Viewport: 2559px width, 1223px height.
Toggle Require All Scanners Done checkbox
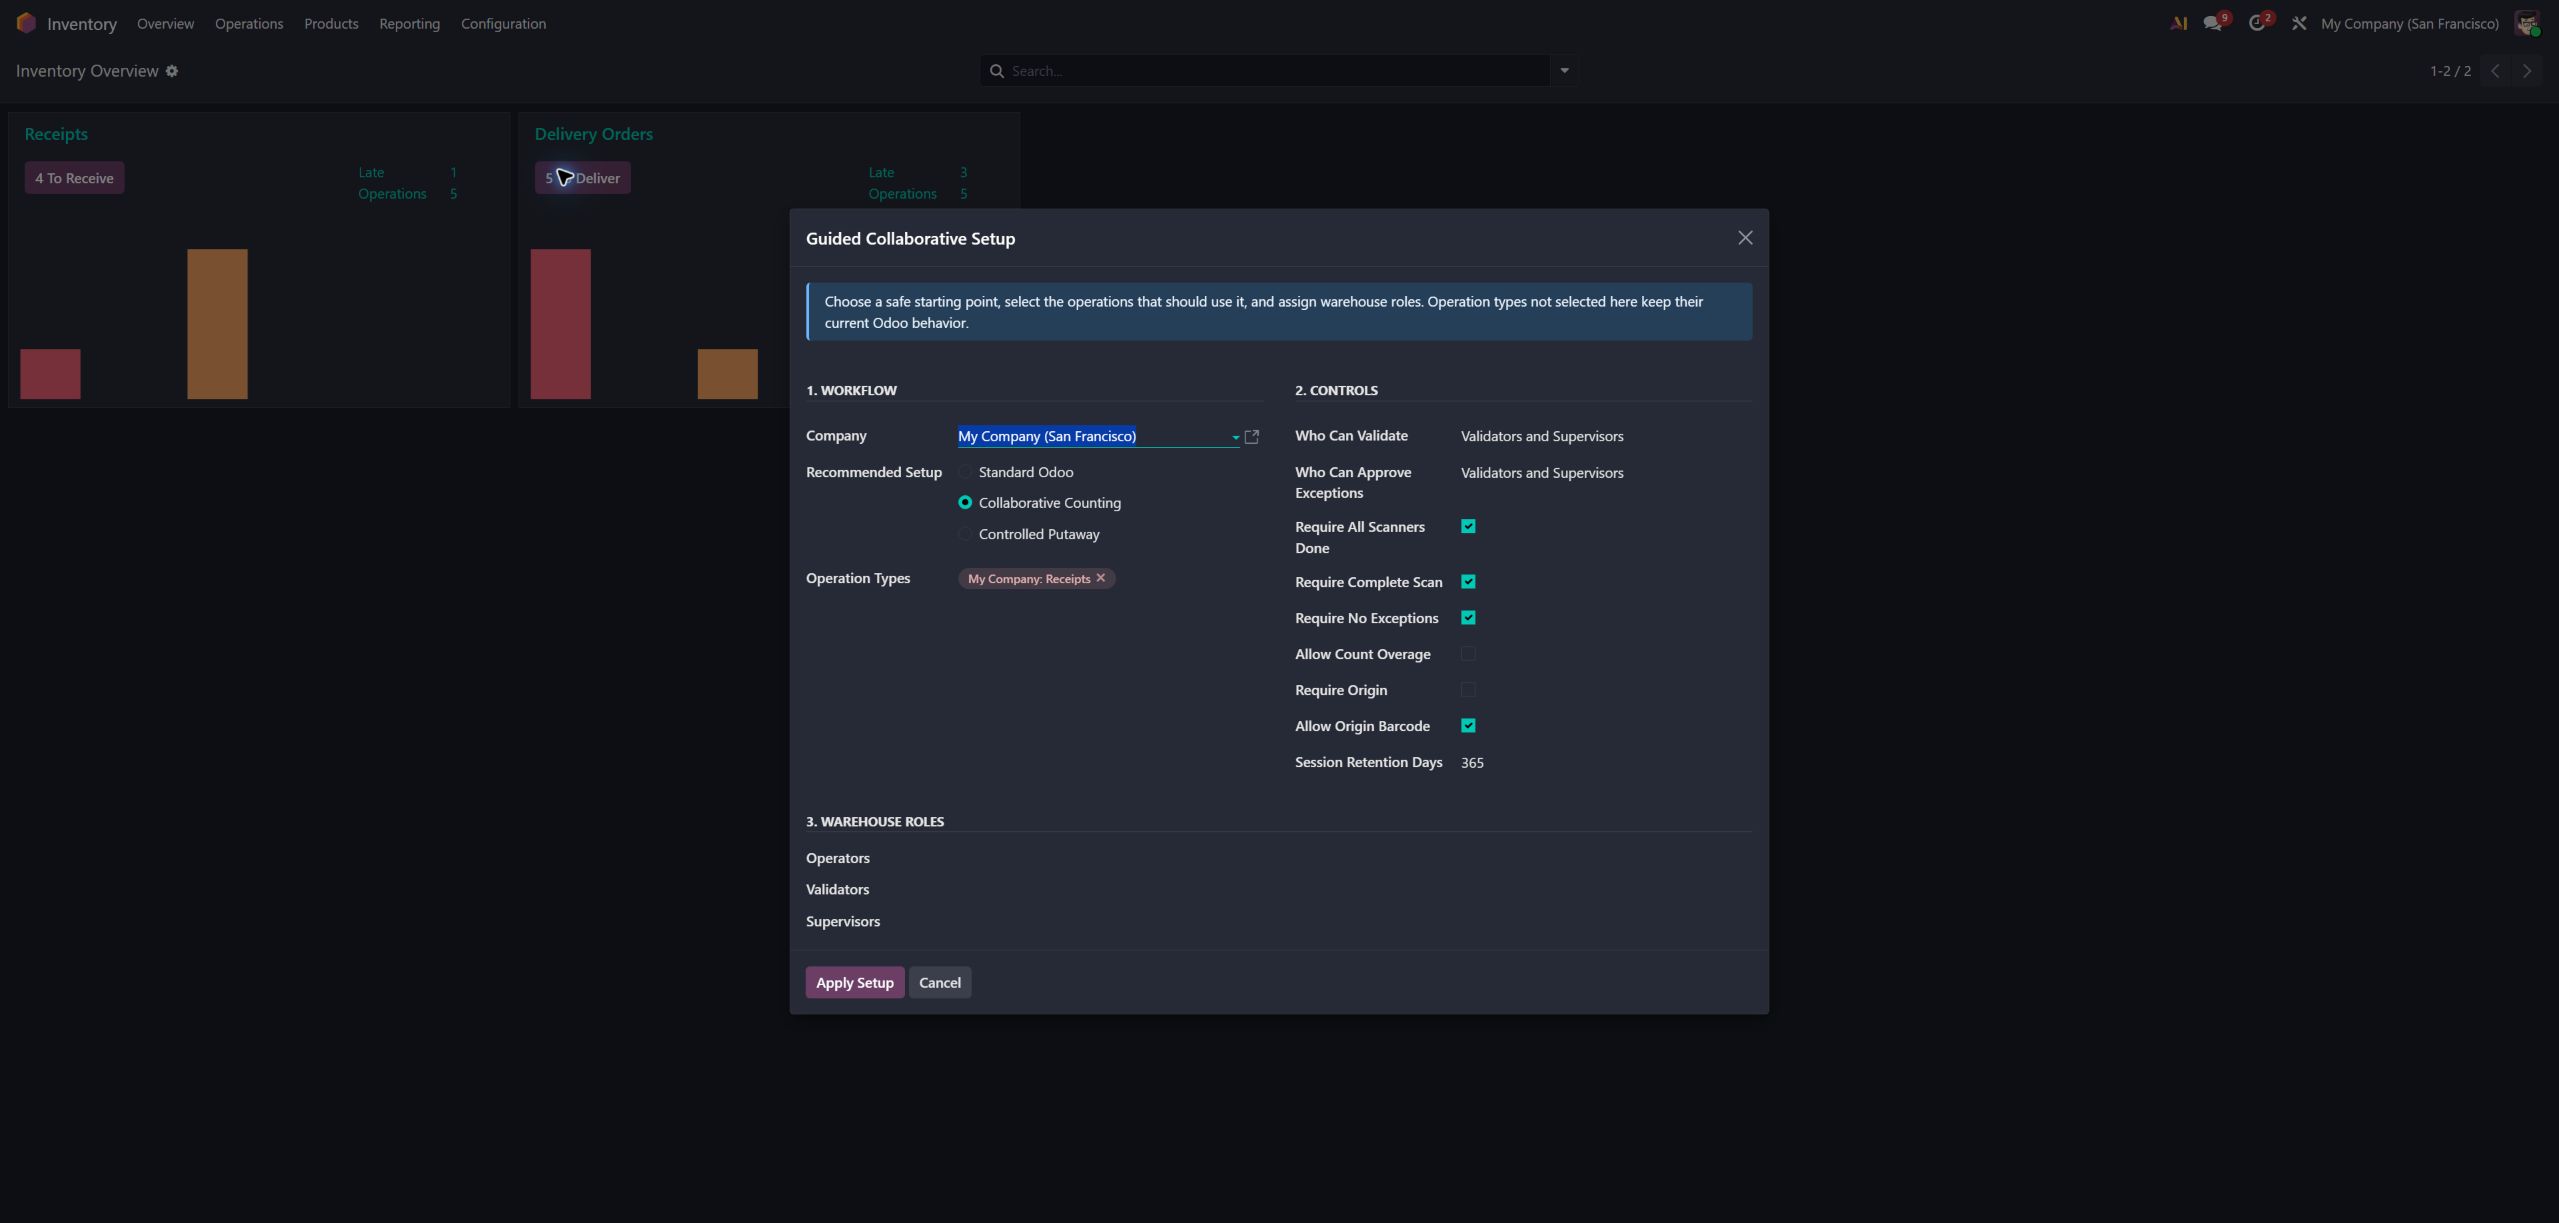1468,526
